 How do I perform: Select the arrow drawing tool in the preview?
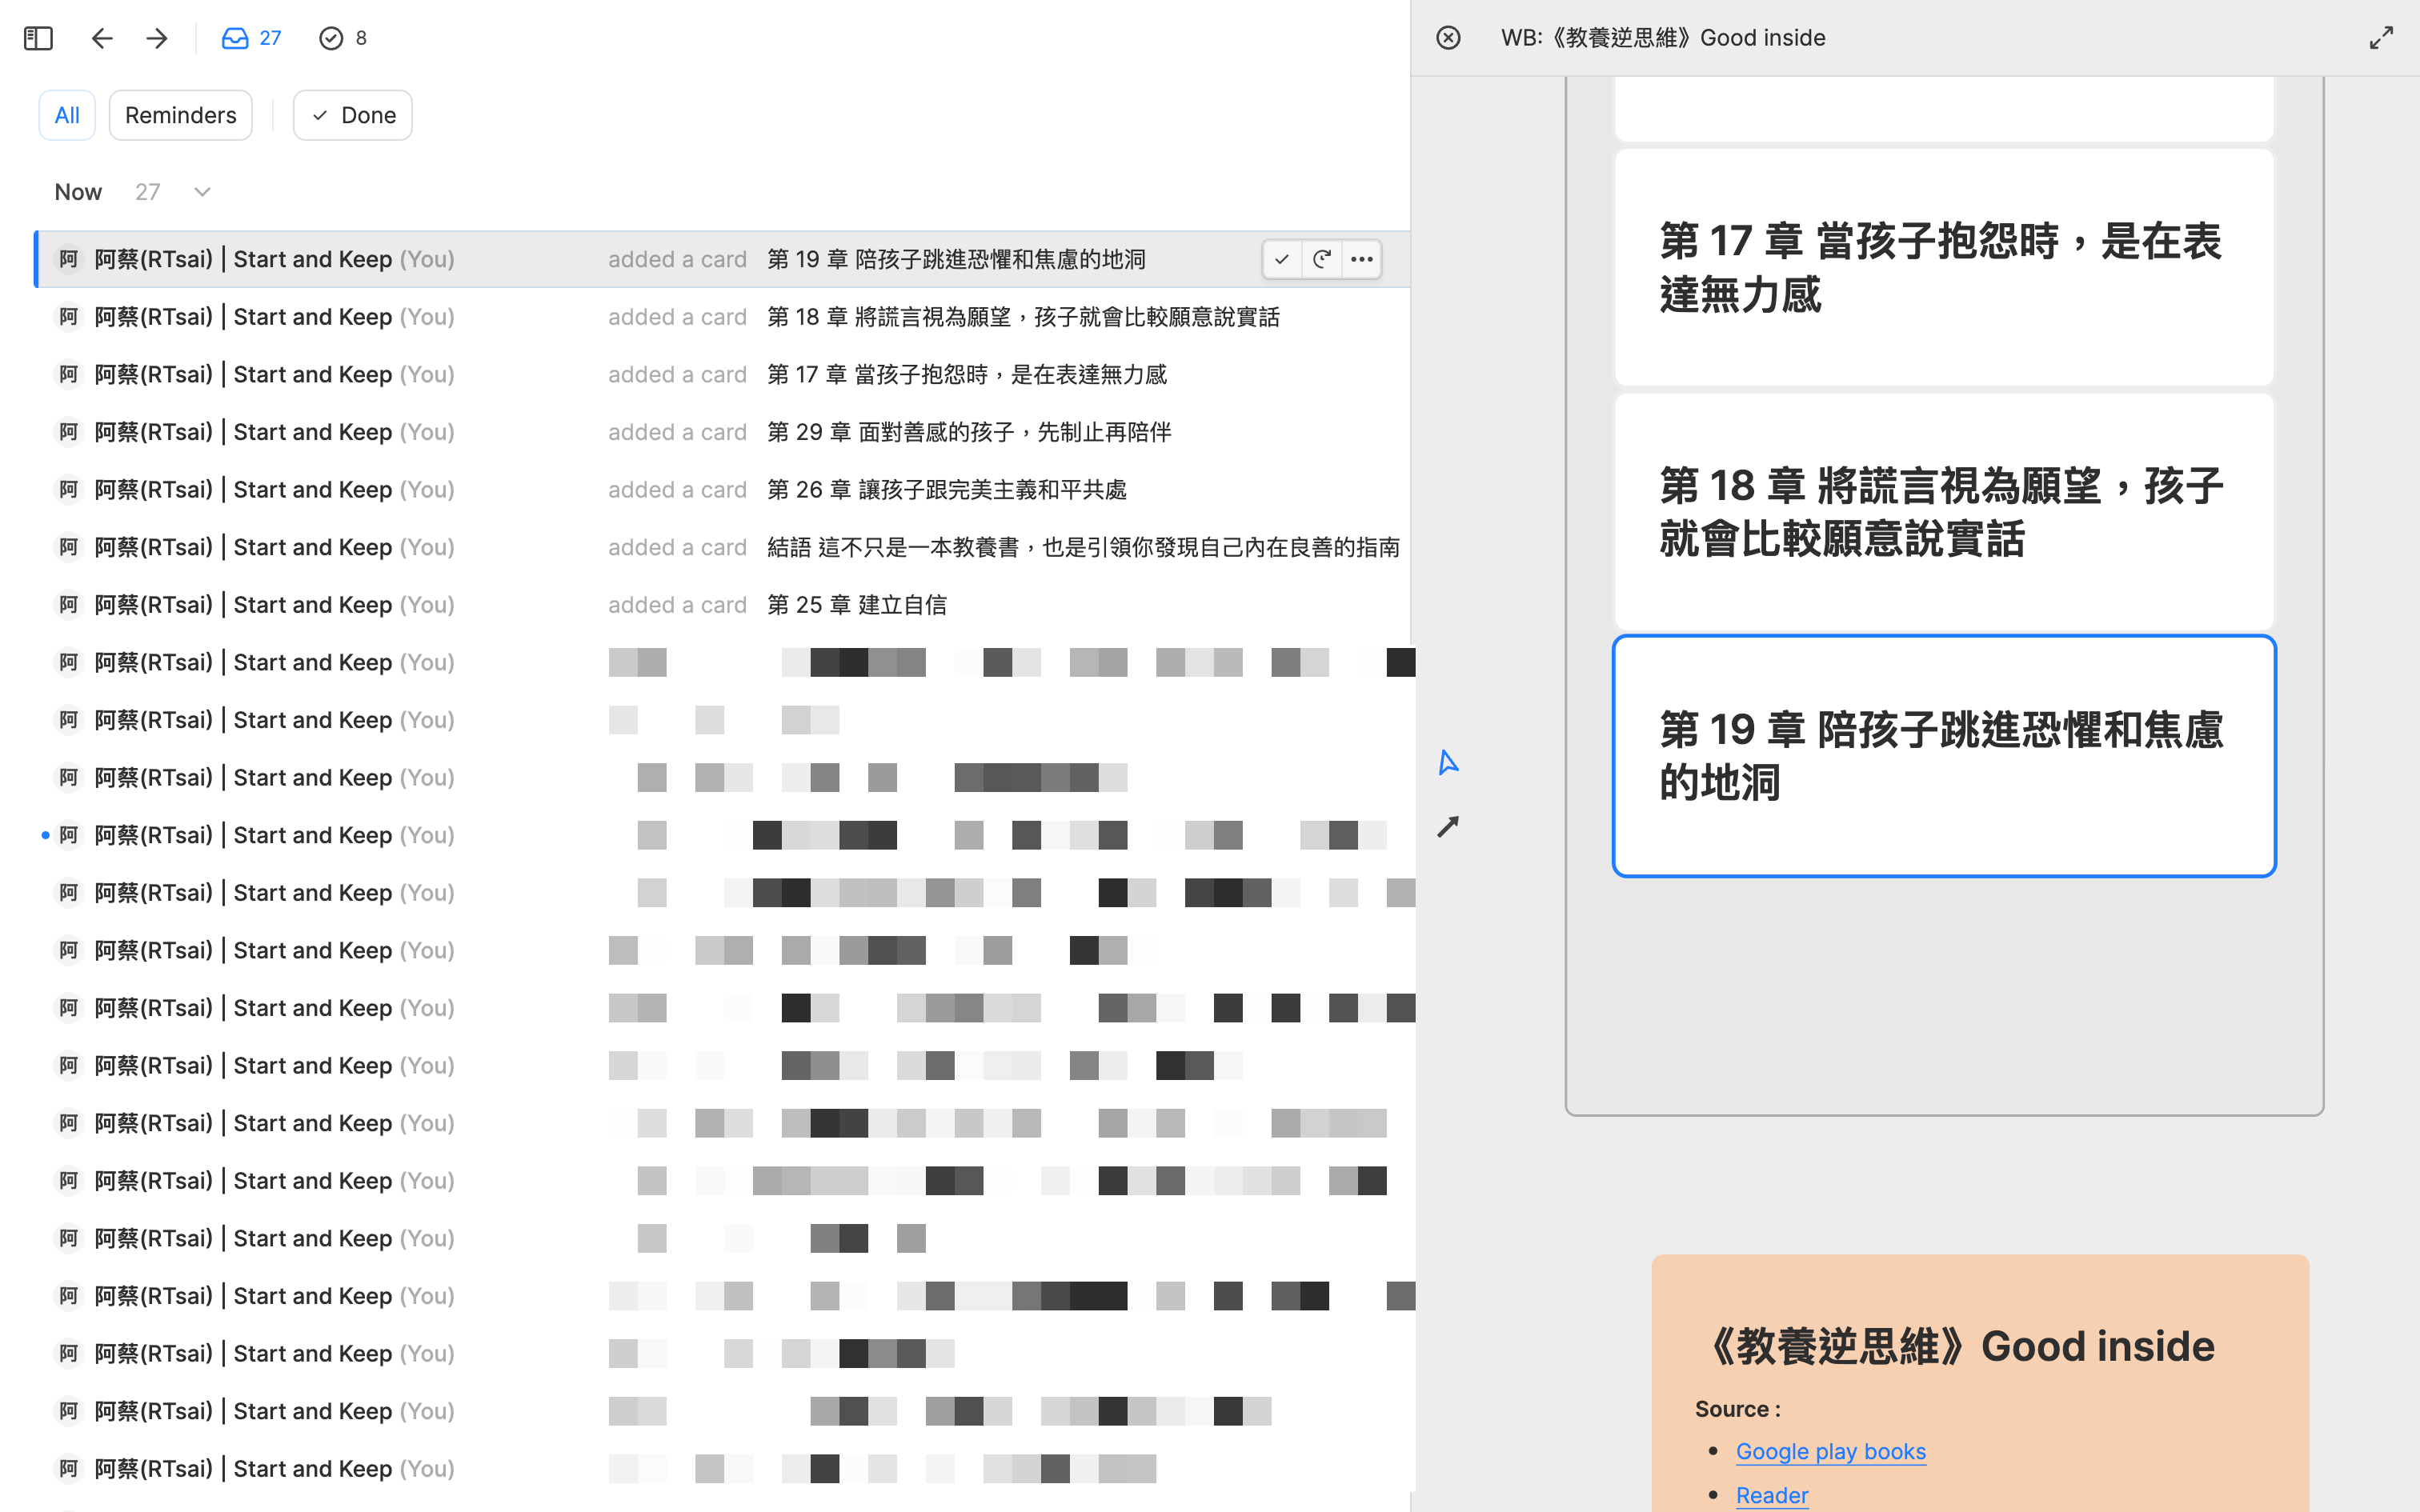click(x=1448, y=826)
